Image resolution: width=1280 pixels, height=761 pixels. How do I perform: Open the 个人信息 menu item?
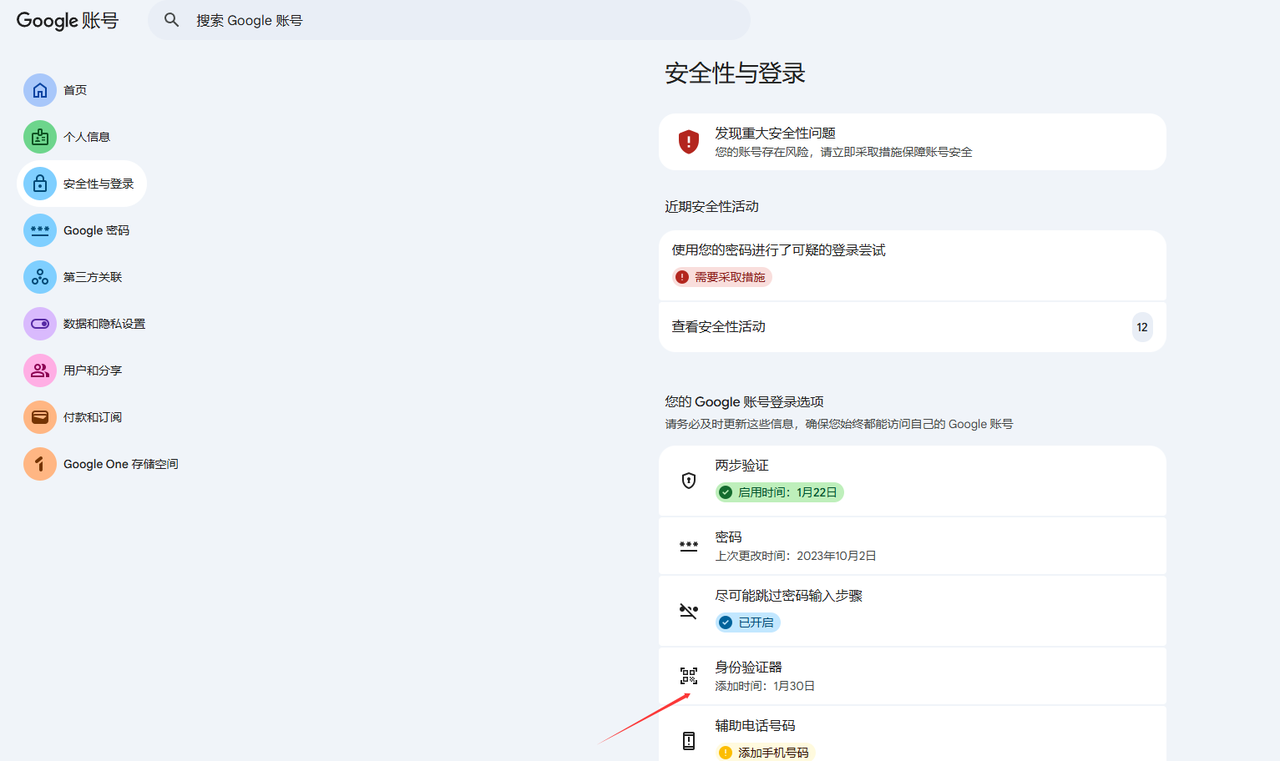coord(68,137)
